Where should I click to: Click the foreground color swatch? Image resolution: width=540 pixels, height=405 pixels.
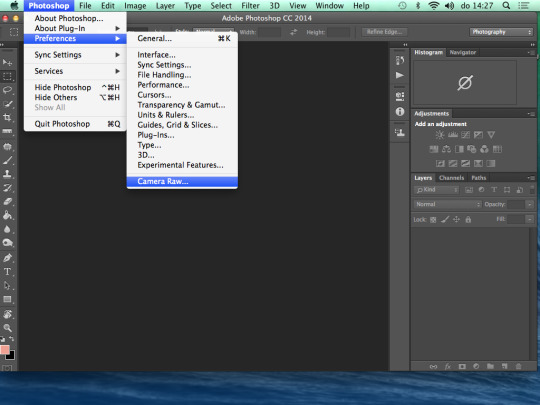[5, 350]
